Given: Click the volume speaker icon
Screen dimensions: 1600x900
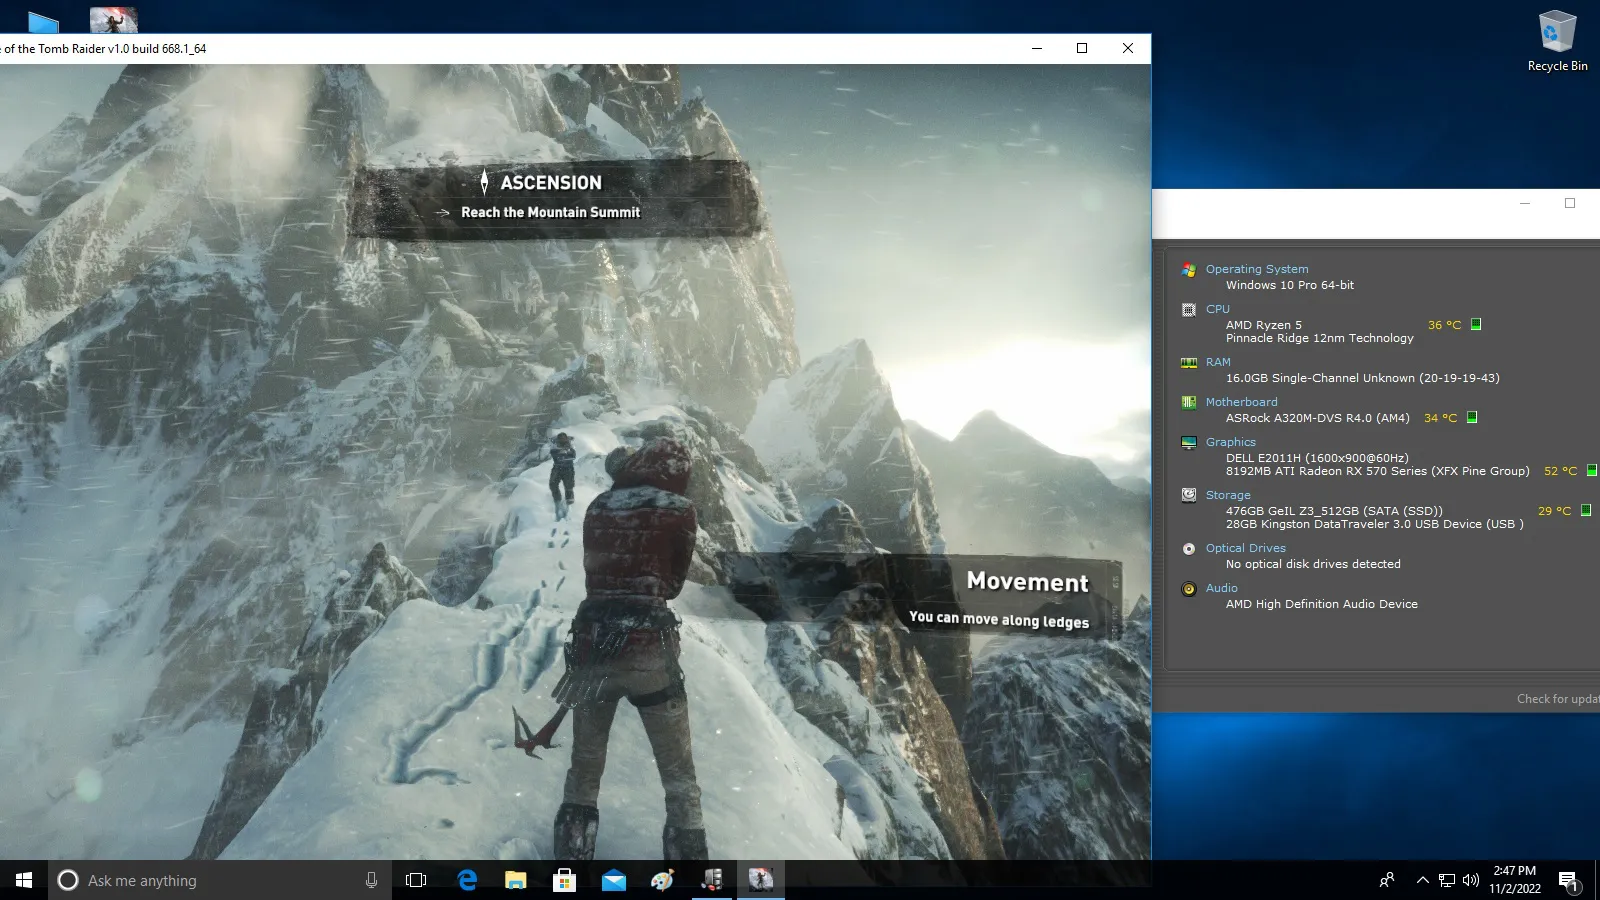Looking at the screenshot, I should (1471, 880).
